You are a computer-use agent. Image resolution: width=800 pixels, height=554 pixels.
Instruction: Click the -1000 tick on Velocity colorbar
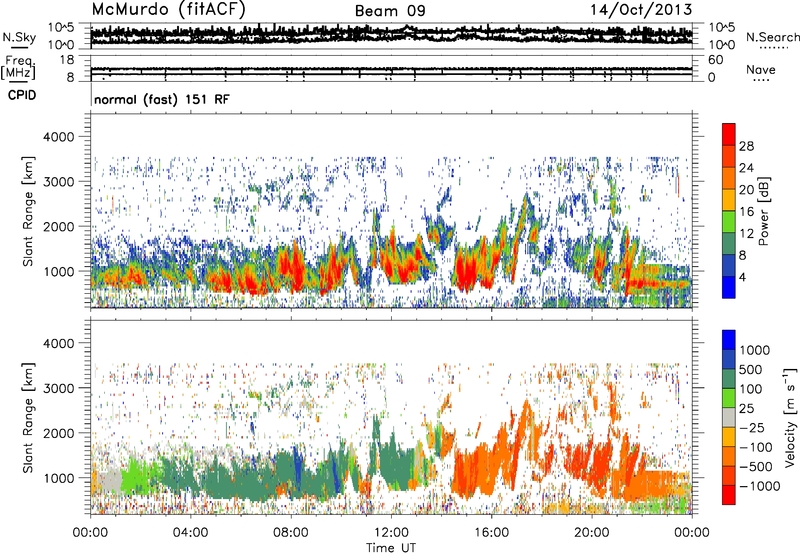point(759,486)
